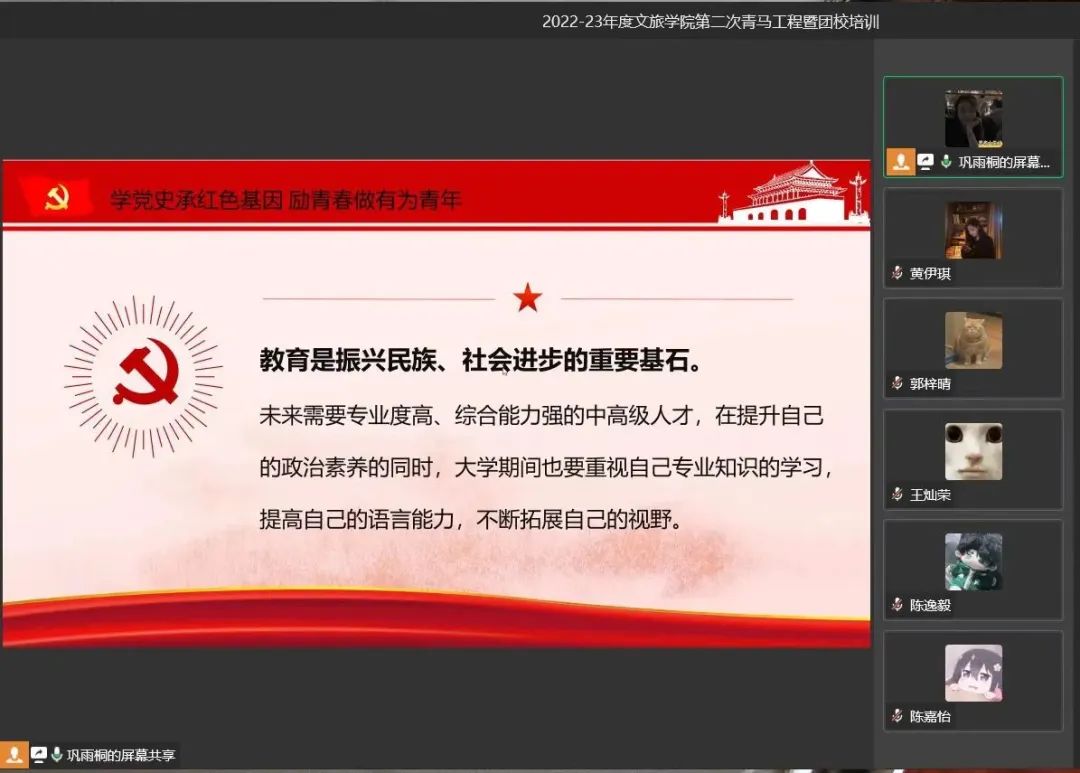1080x773 pixels.
Task: Click the participant name 黄伊琪
Action: coord(930,274)
